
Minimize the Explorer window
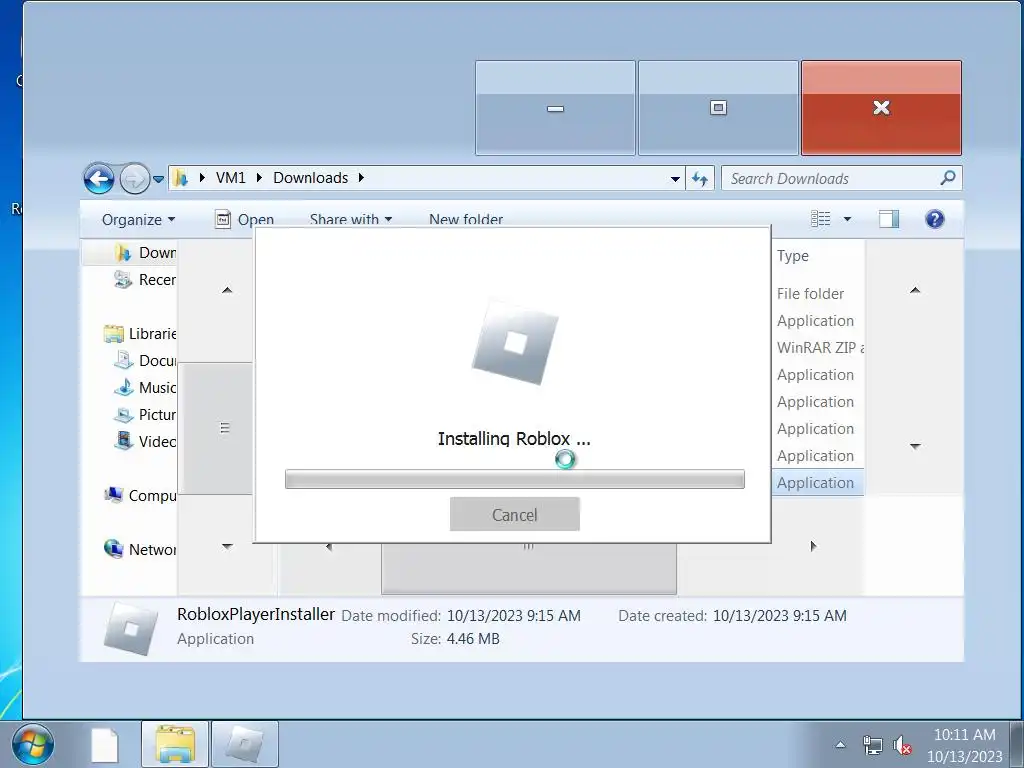(555, 108)
